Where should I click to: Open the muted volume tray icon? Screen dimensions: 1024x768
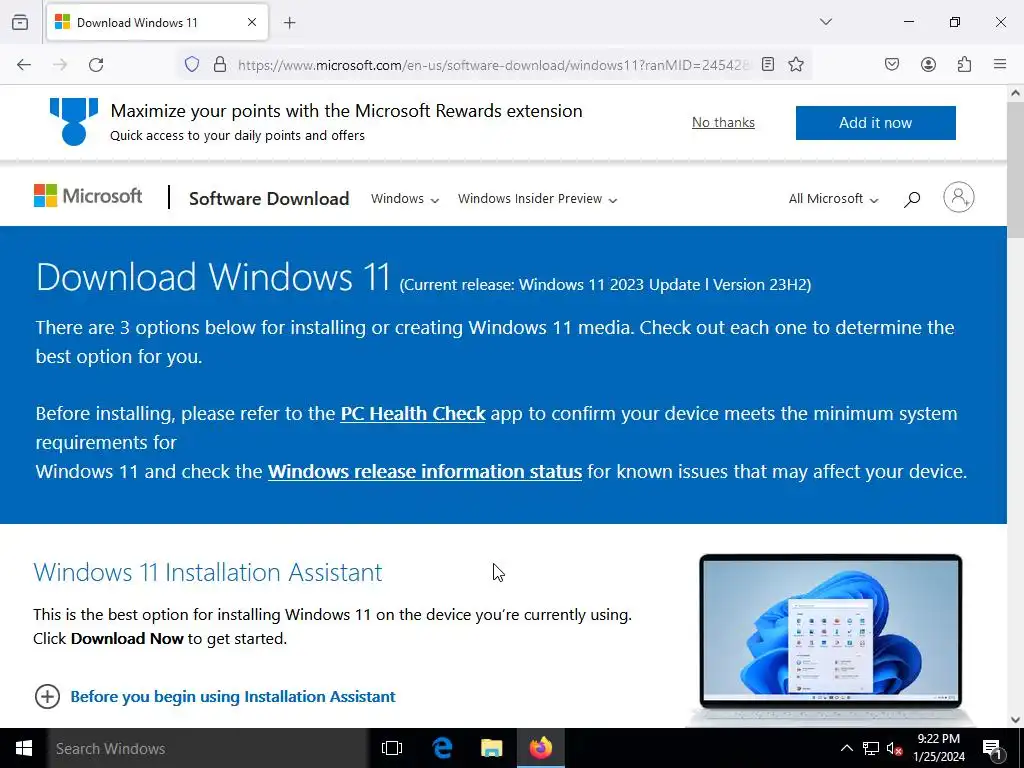(894, 748)
